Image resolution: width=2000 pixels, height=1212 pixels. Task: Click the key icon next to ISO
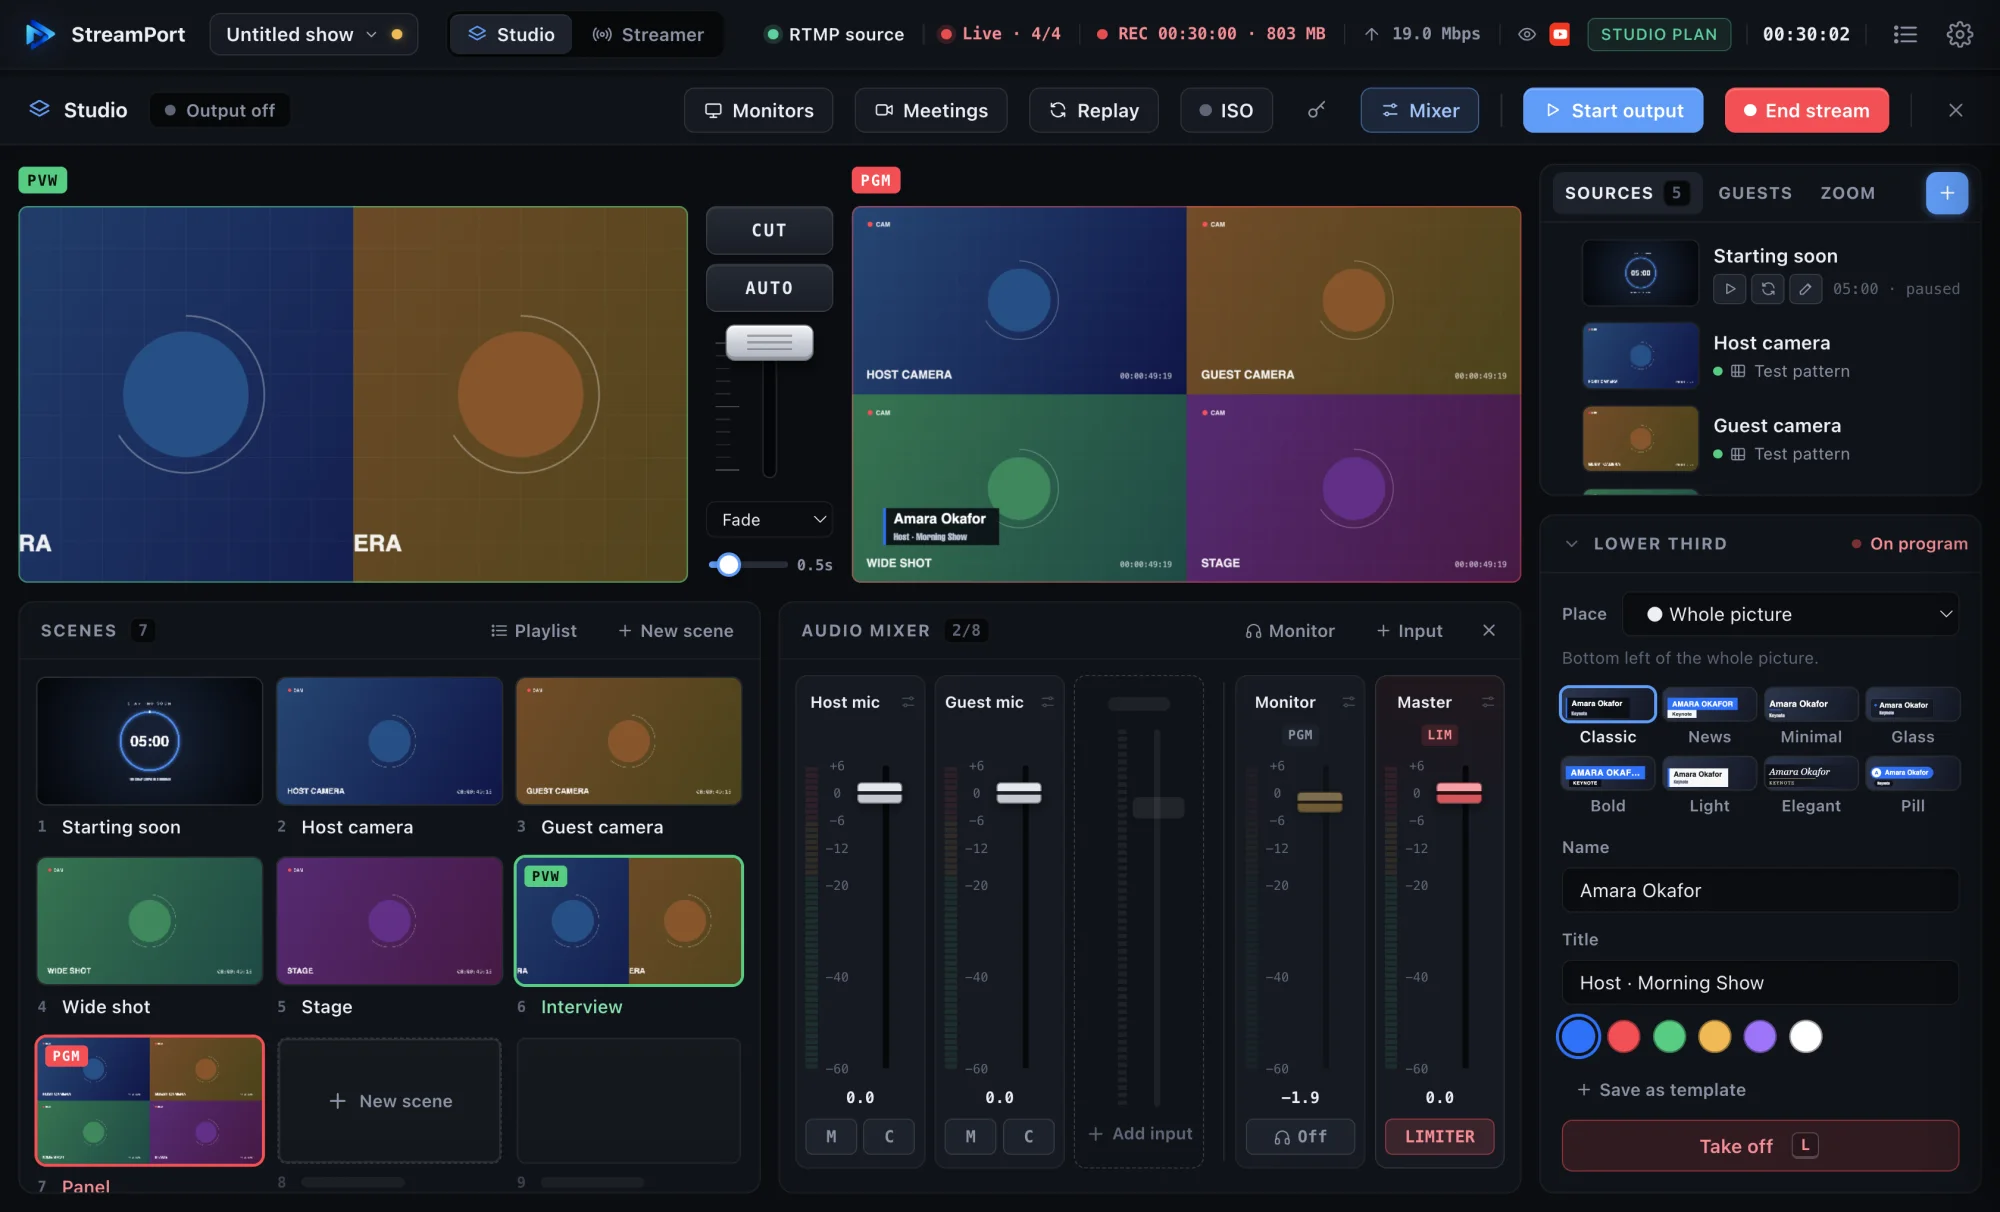pyautogui.click(x=1317, y=110)
